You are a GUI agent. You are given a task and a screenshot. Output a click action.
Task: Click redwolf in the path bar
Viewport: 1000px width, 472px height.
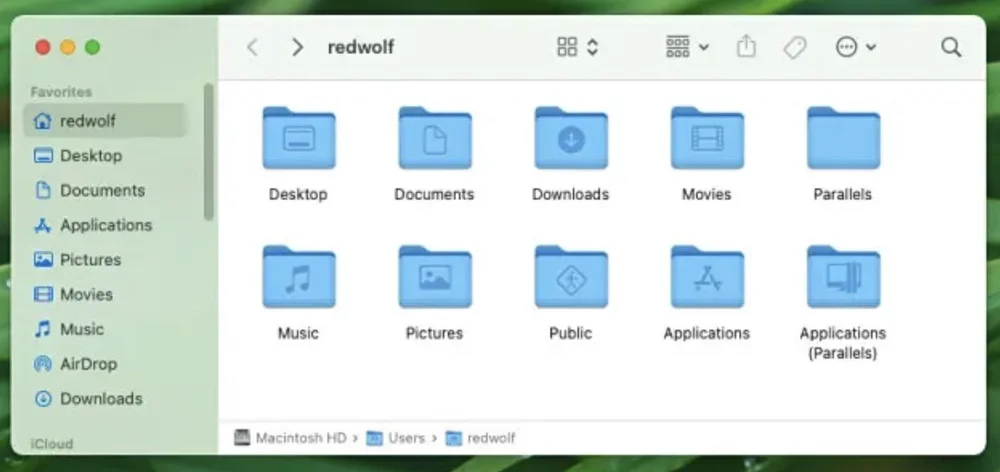tap(481, 438)
